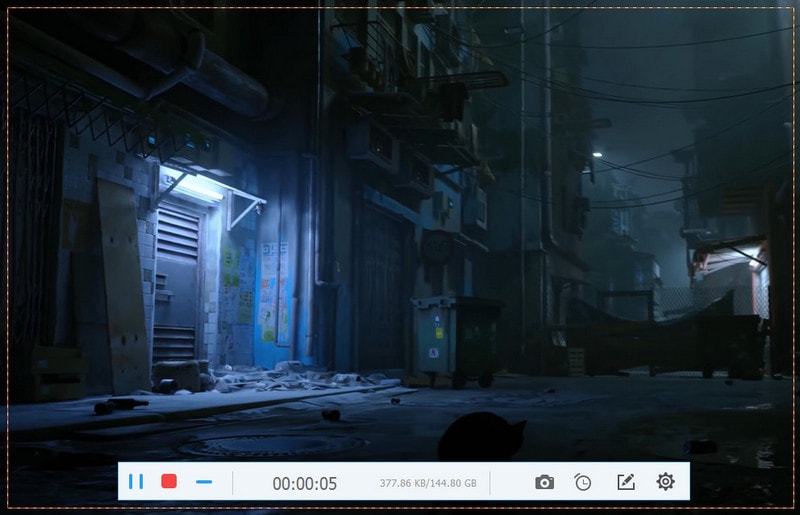The image size is (800, 515).
Task: Click the 00:00:05 elapsed time readout
Action: coord(305,483)
